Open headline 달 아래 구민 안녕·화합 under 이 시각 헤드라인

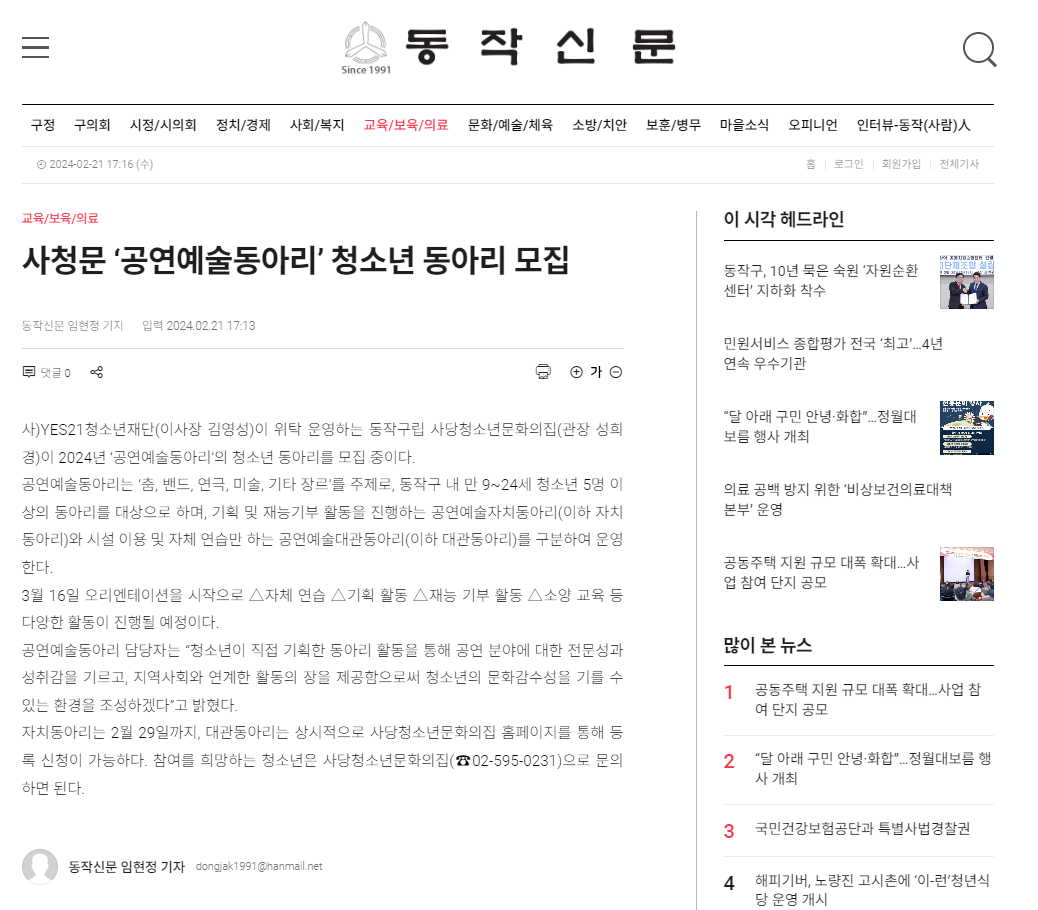[x=820, y=426]
